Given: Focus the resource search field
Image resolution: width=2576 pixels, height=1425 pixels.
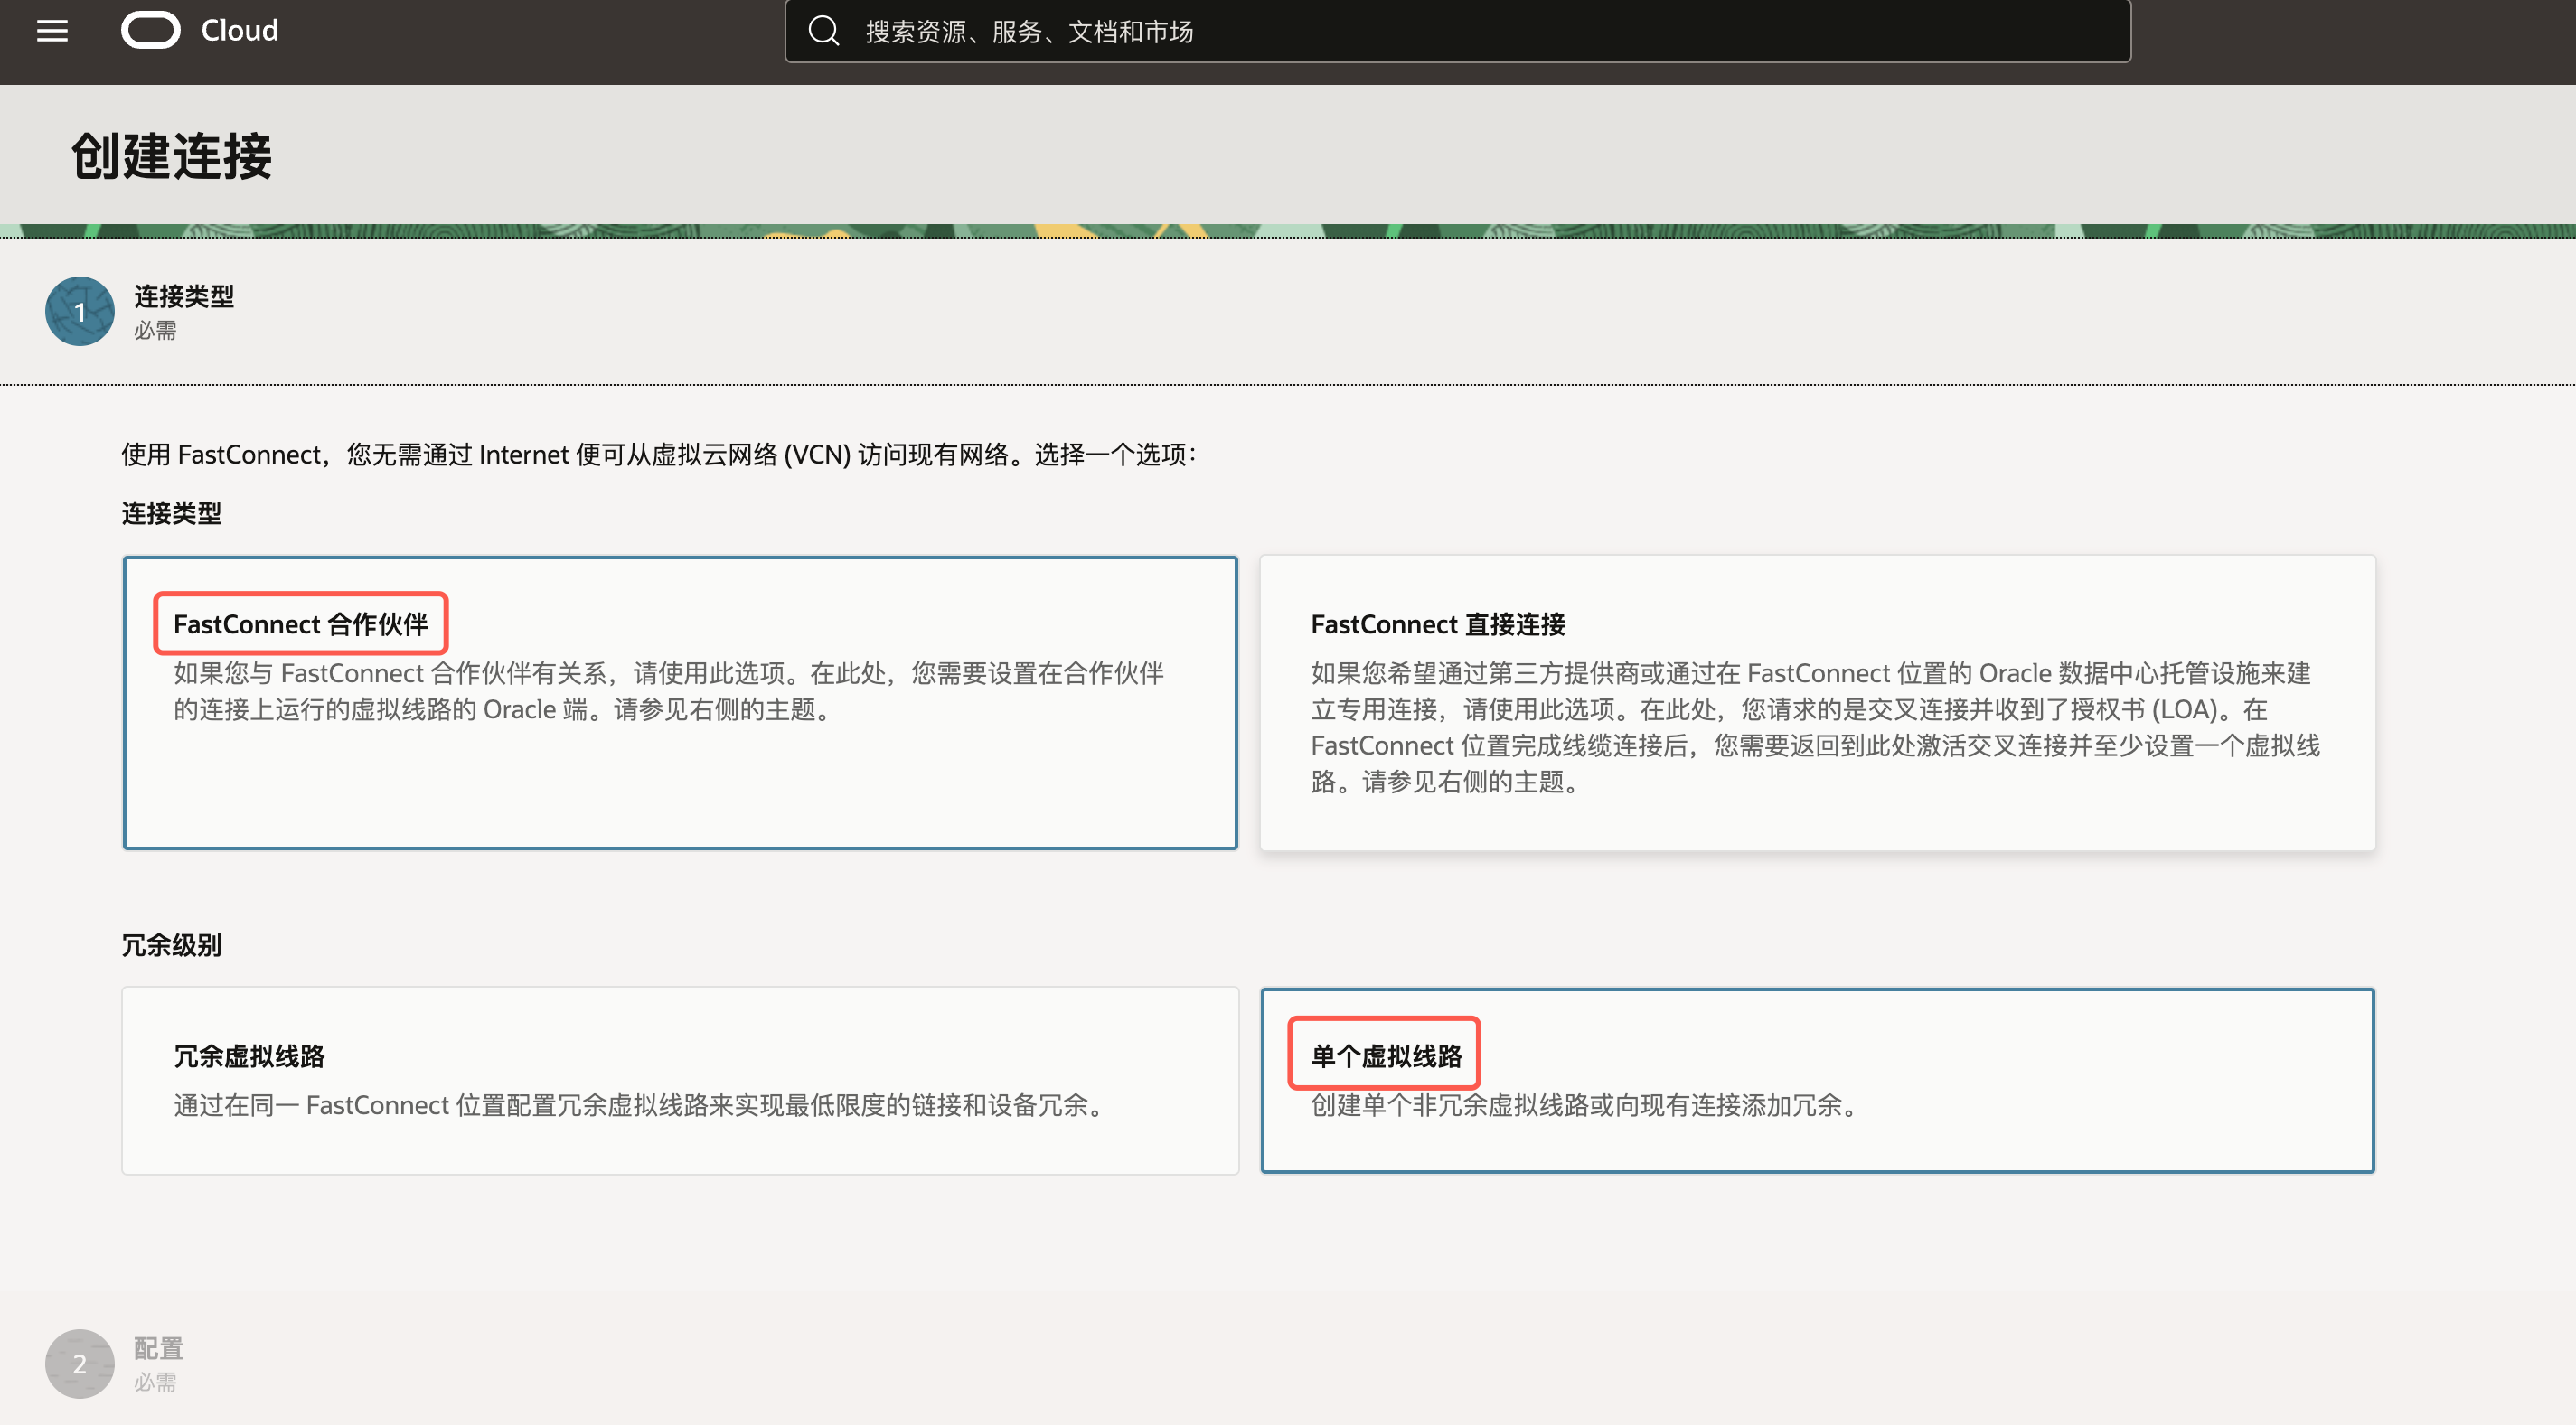Looking at the screenshot, I should coord(1457,31).
